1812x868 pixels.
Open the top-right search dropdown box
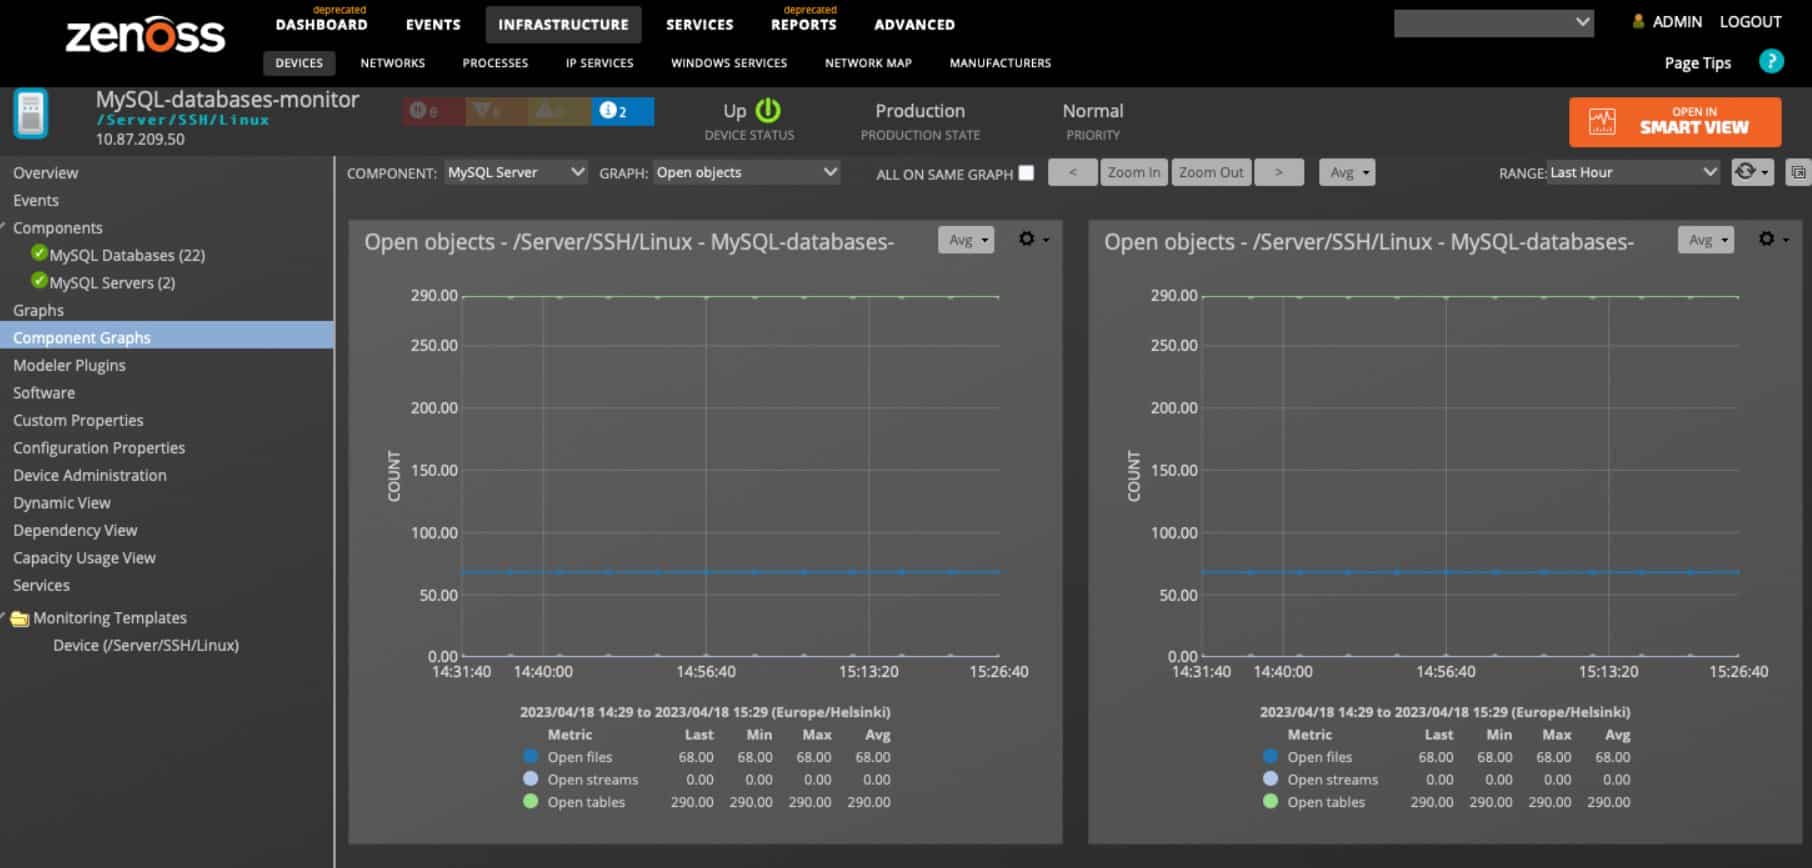[x=1494, y=23]
